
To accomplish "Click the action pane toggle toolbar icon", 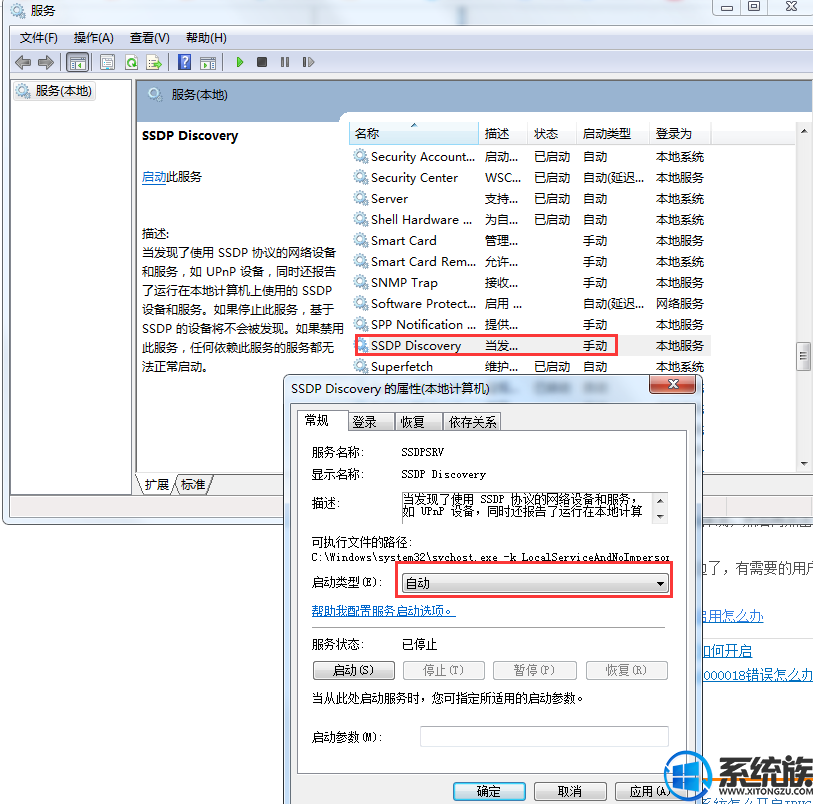I will (x=208, y=63).
